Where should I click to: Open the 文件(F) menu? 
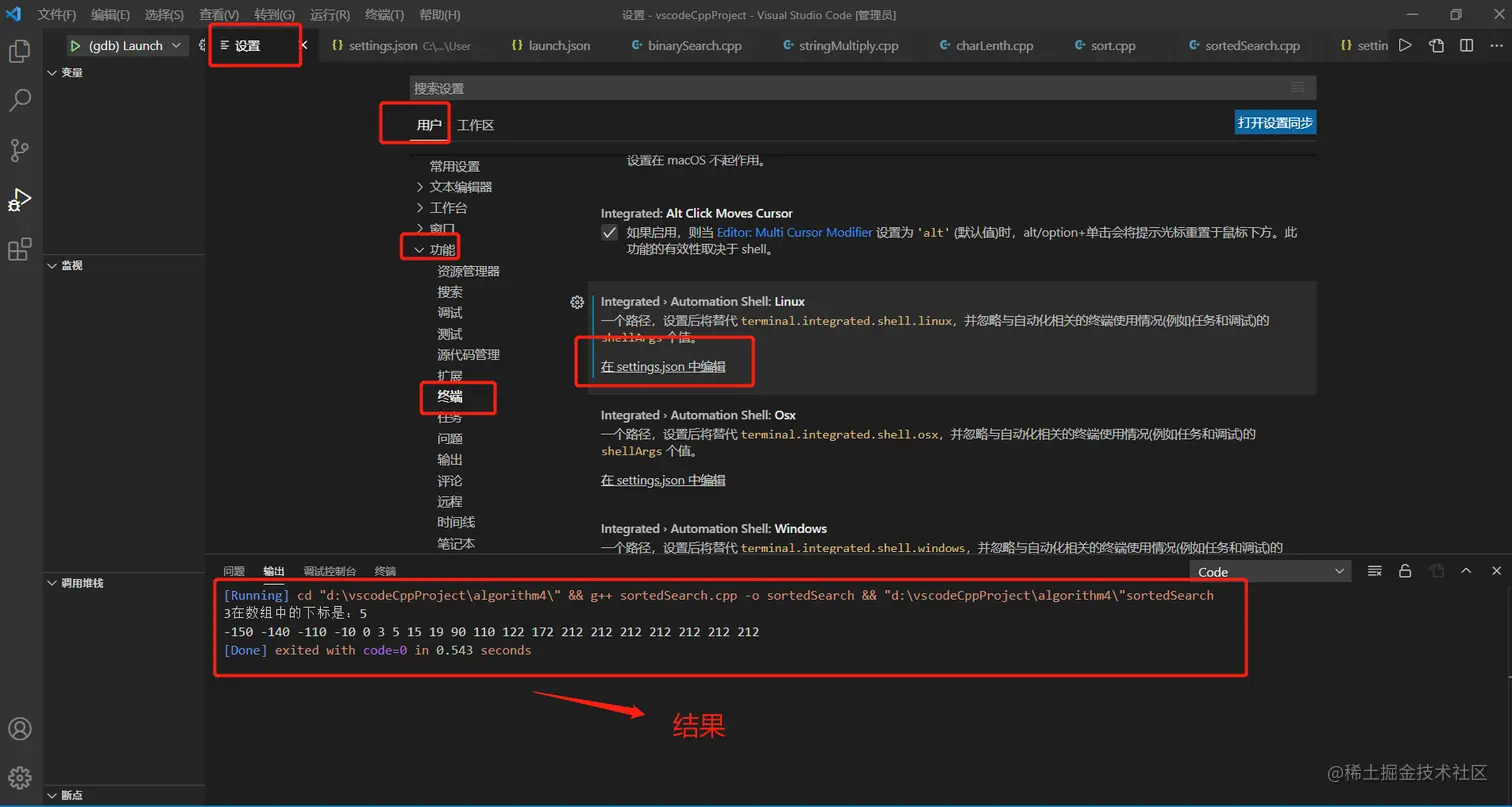point(57,15)
